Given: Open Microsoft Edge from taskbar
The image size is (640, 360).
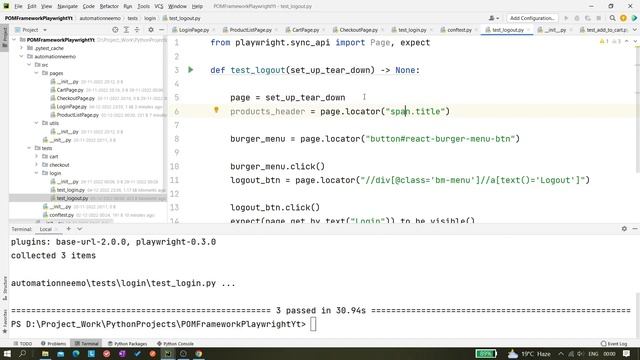Looking at the screenshot, I should (x=76, y=353).
